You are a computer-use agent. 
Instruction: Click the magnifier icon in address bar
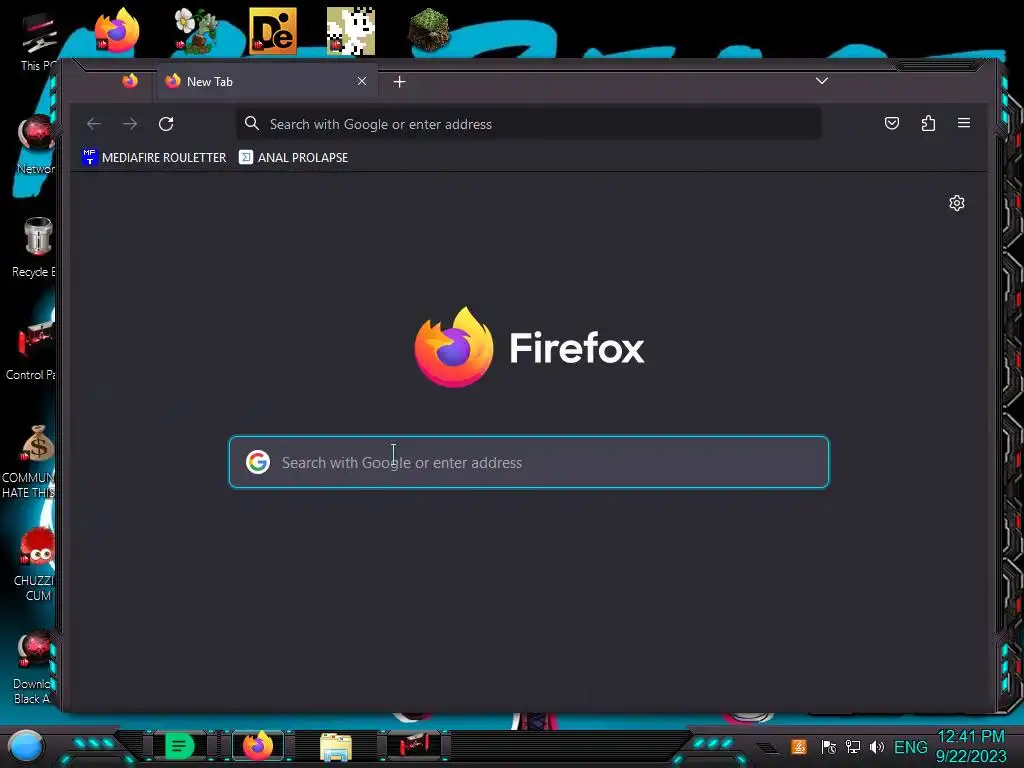tap(252, 123)
